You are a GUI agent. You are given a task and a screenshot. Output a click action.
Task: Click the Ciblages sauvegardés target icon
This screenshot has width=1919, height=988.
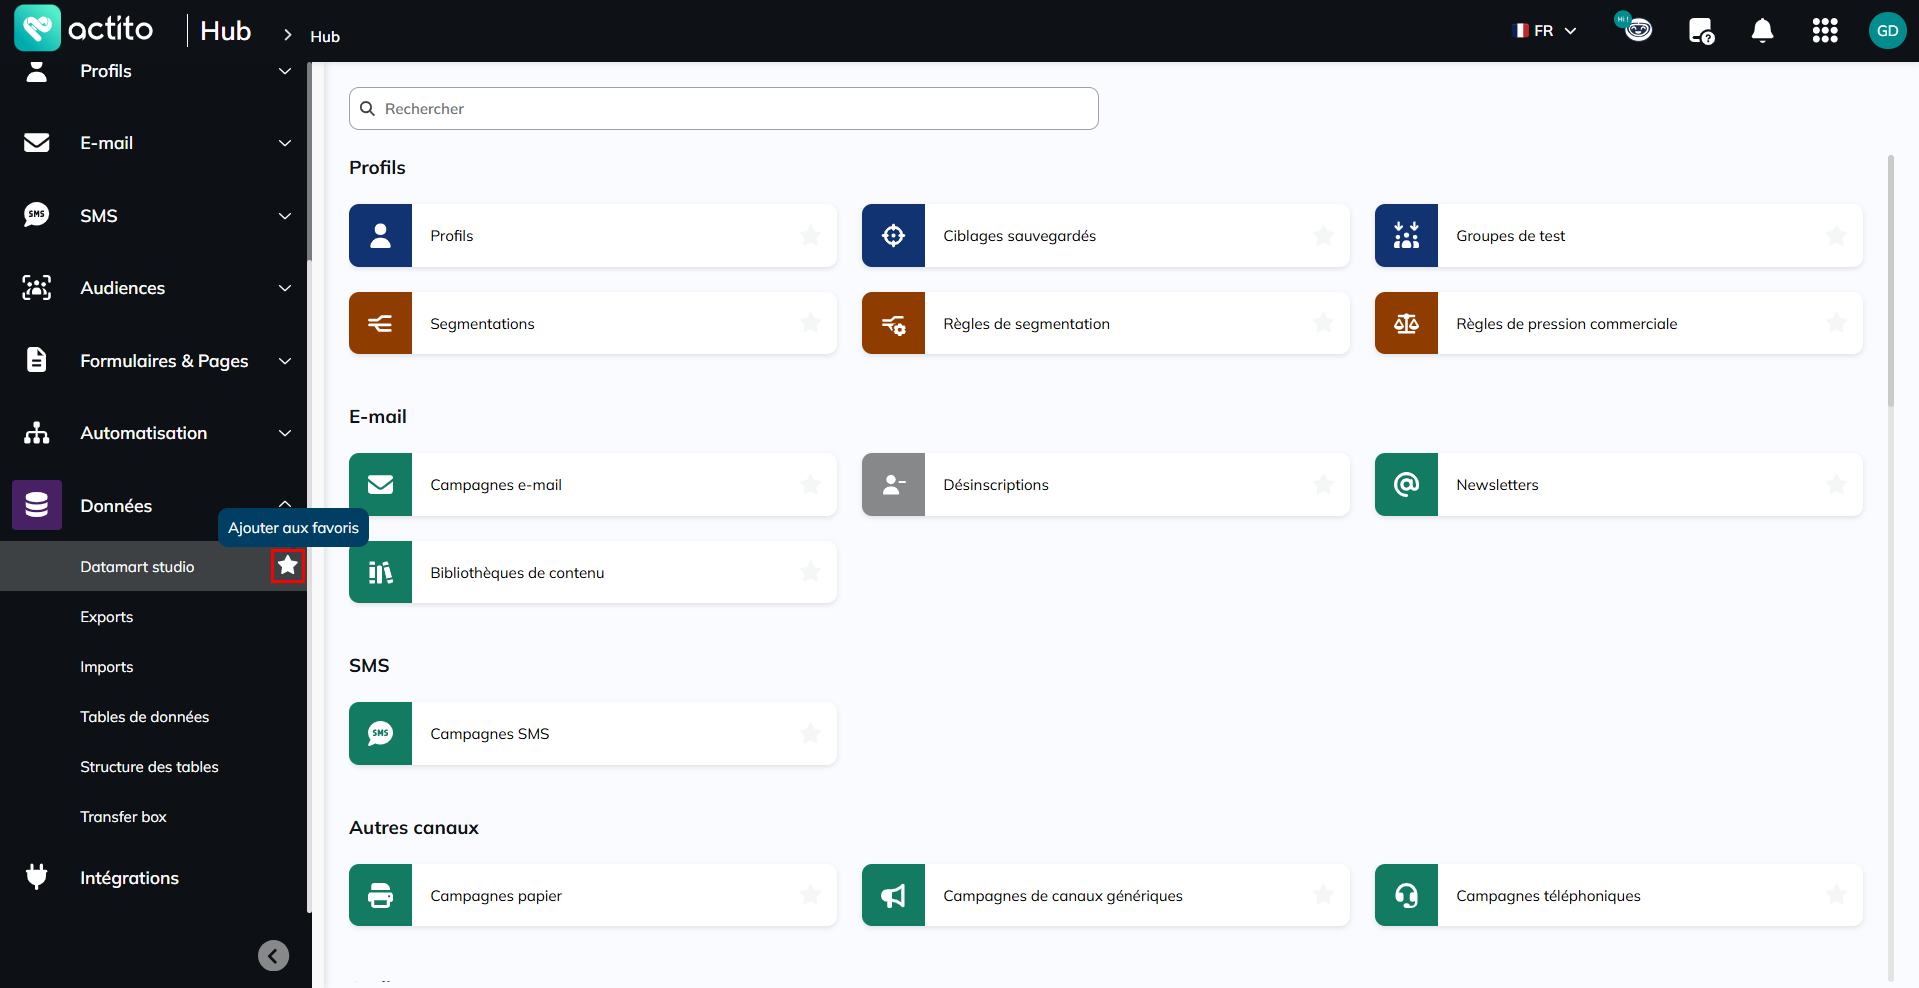(x=893, y=236)
